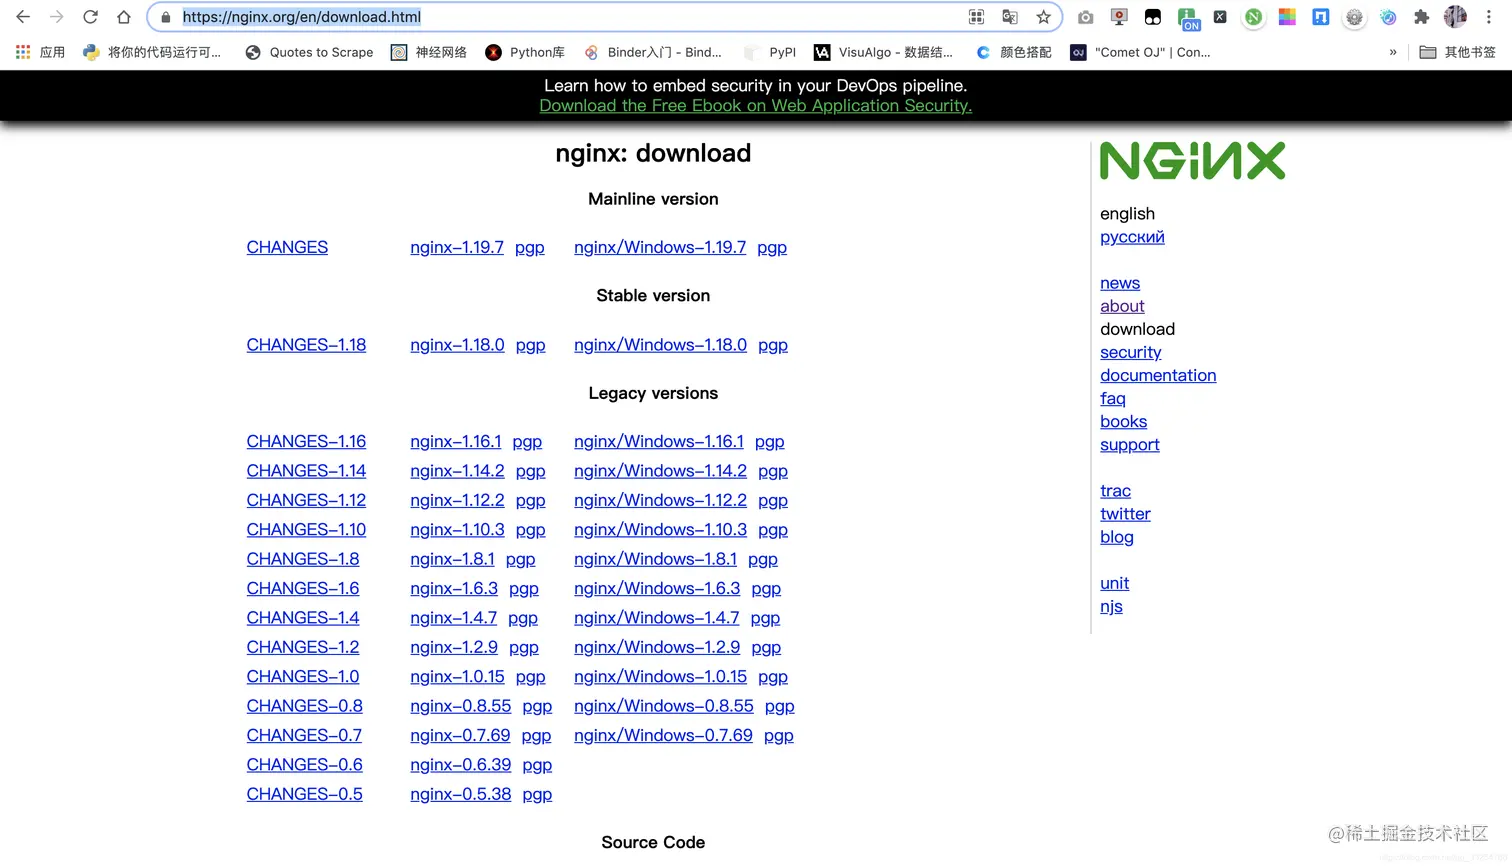Open the njs link

[1111, 606]
